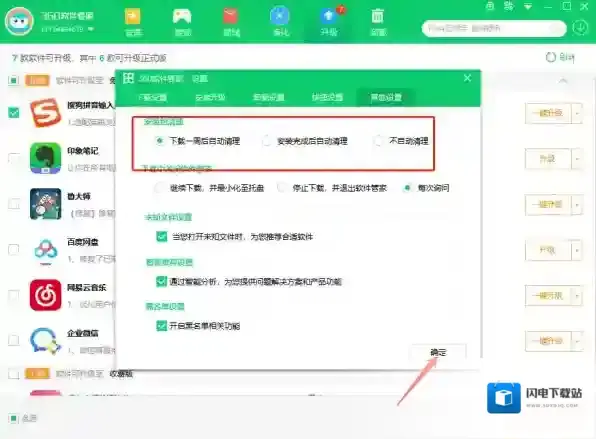Uncheck the Sogou Pinyin row checkbox
Screen dimensions: 596x439
[14, 113]
